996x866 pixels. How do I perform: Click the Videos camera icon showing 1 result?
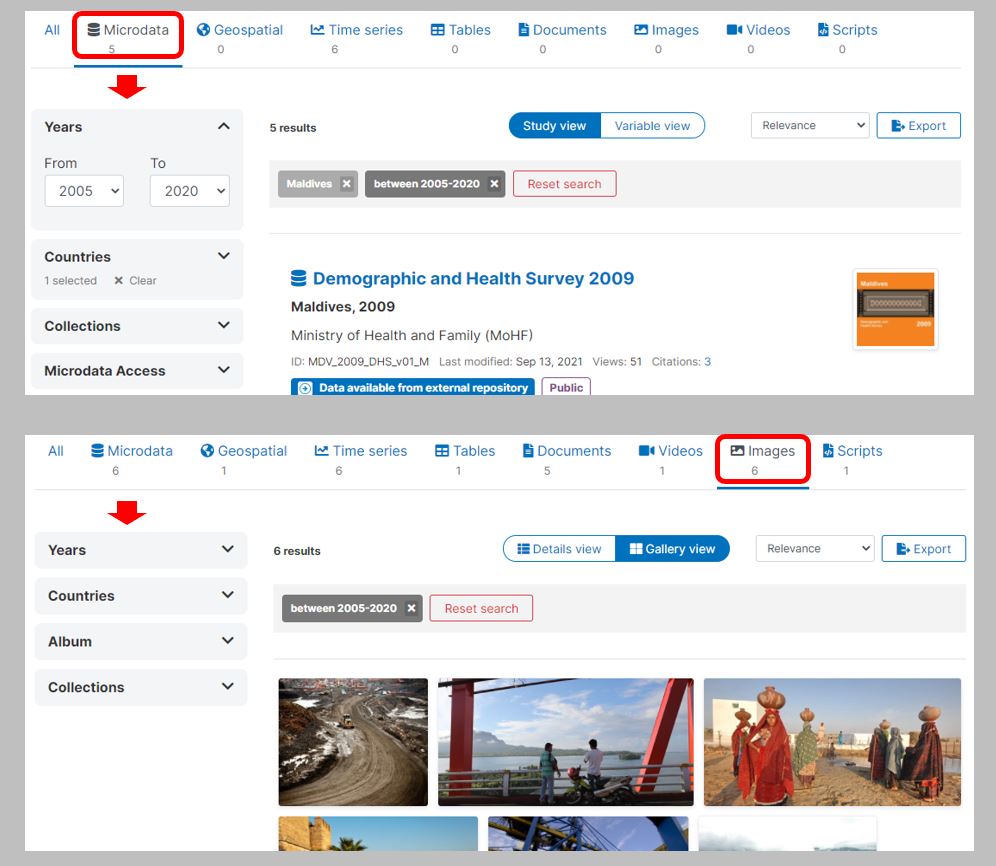pos(646,451)
